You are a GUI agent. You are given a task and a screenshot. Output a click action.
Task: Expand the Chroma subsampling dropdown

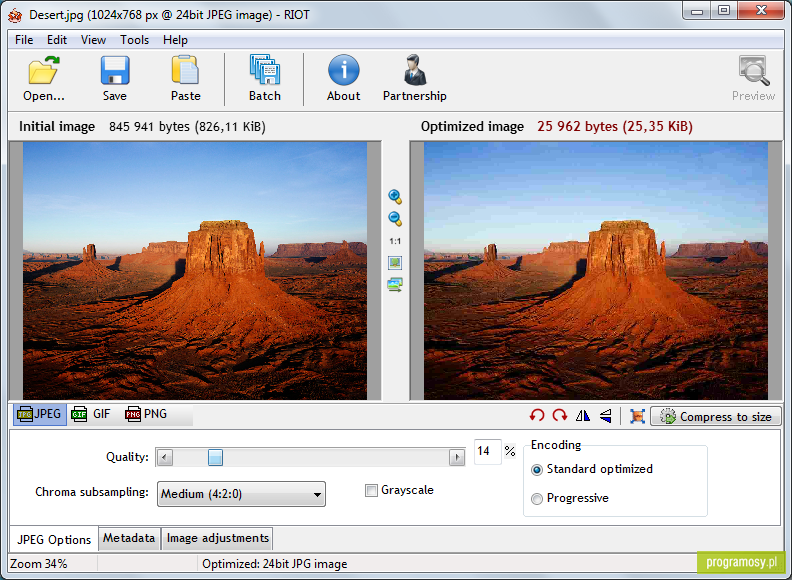click(x=241, y=494)
